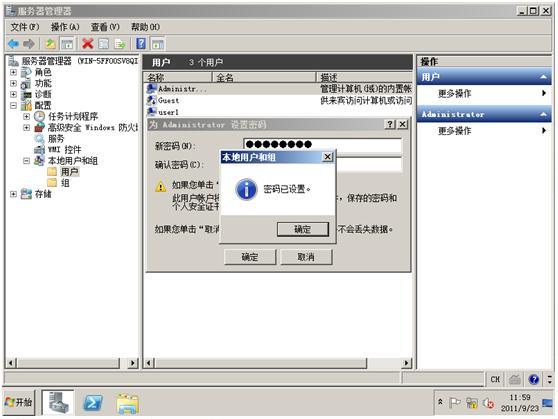Select the user1 user row
The image size is (558, 419).
click(279, 112)
